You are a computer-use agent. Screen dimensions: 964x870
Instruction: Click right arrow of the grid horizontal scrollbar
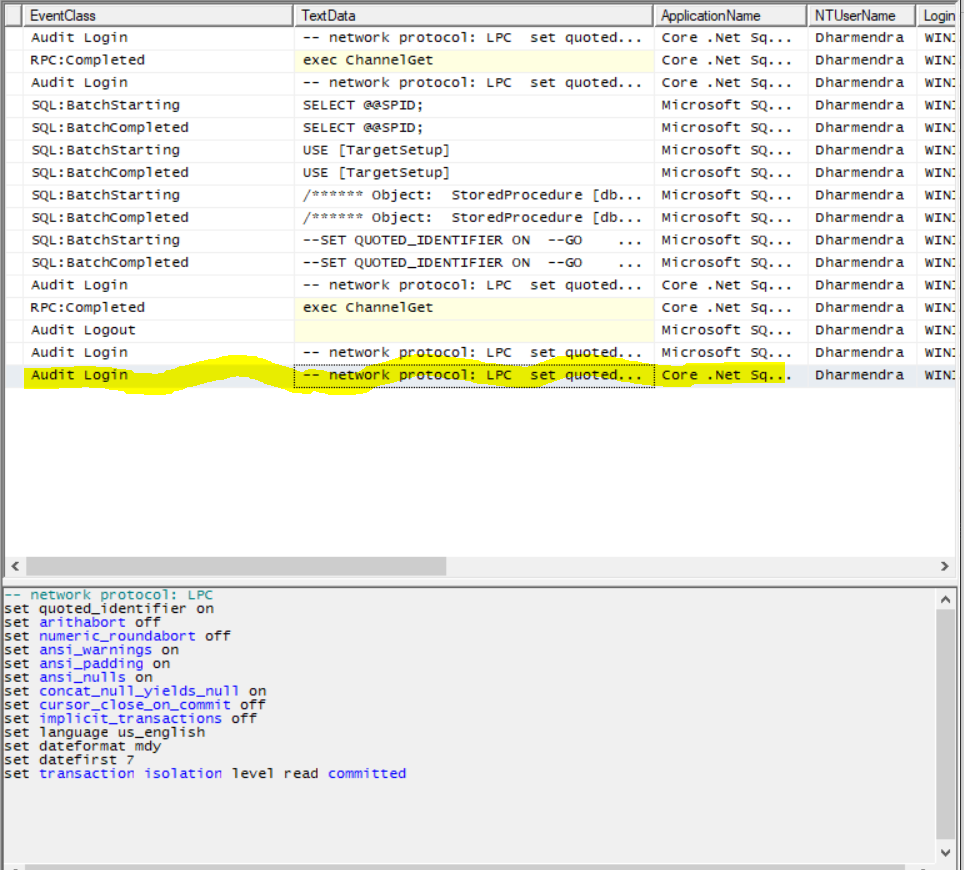(945, 566)
